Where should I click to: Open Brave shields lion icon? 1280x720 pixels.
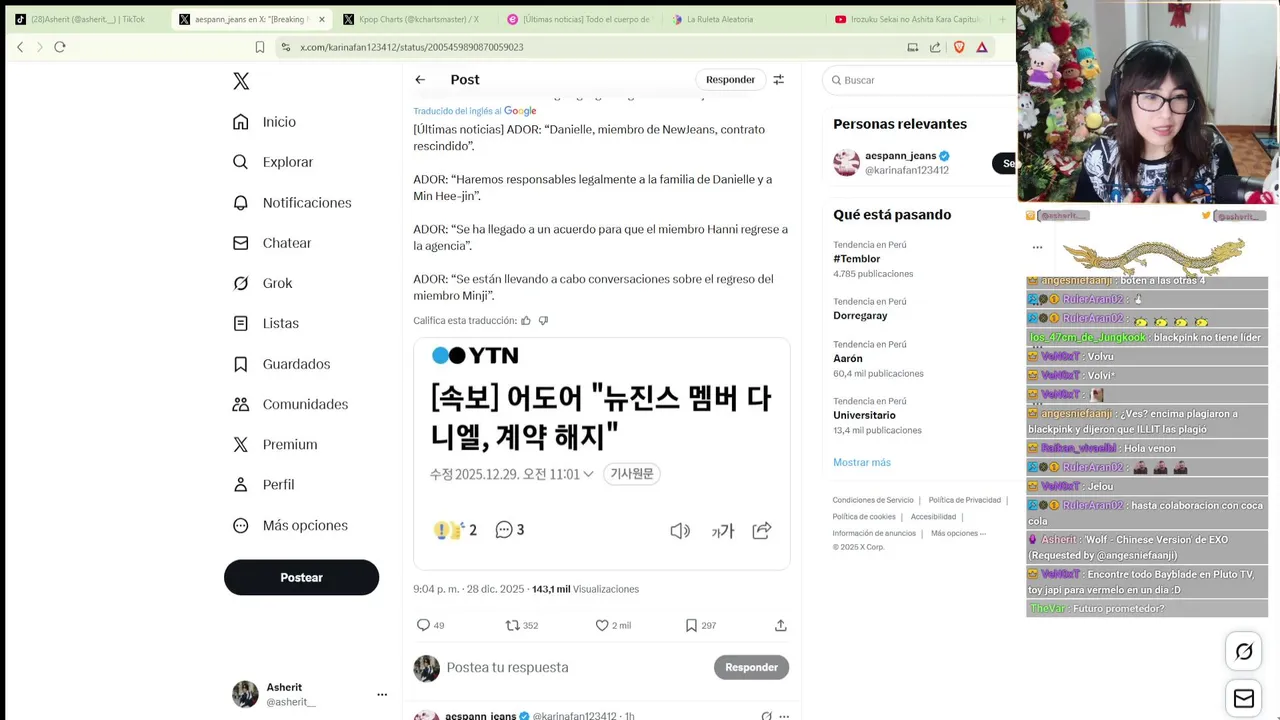click(959, 47)
